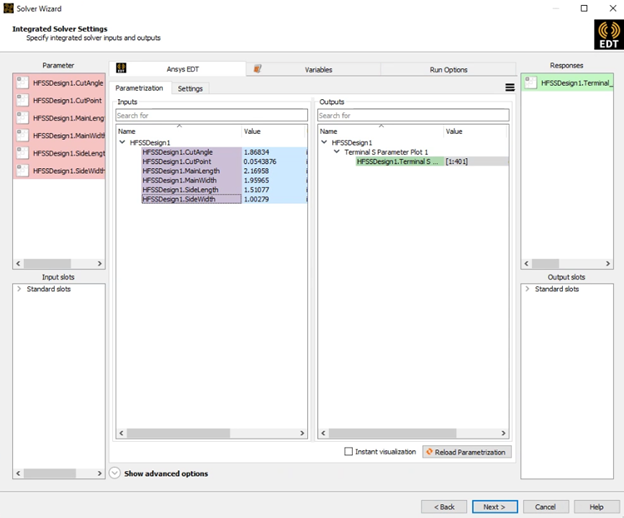Click the value 1.95965 cell

[274, 180]
